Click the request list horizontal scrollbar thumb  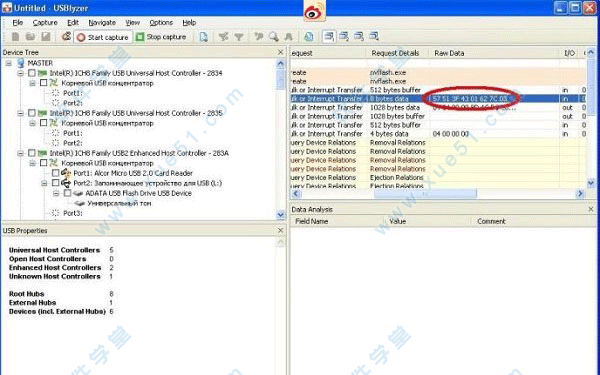[x=426, y=194]
